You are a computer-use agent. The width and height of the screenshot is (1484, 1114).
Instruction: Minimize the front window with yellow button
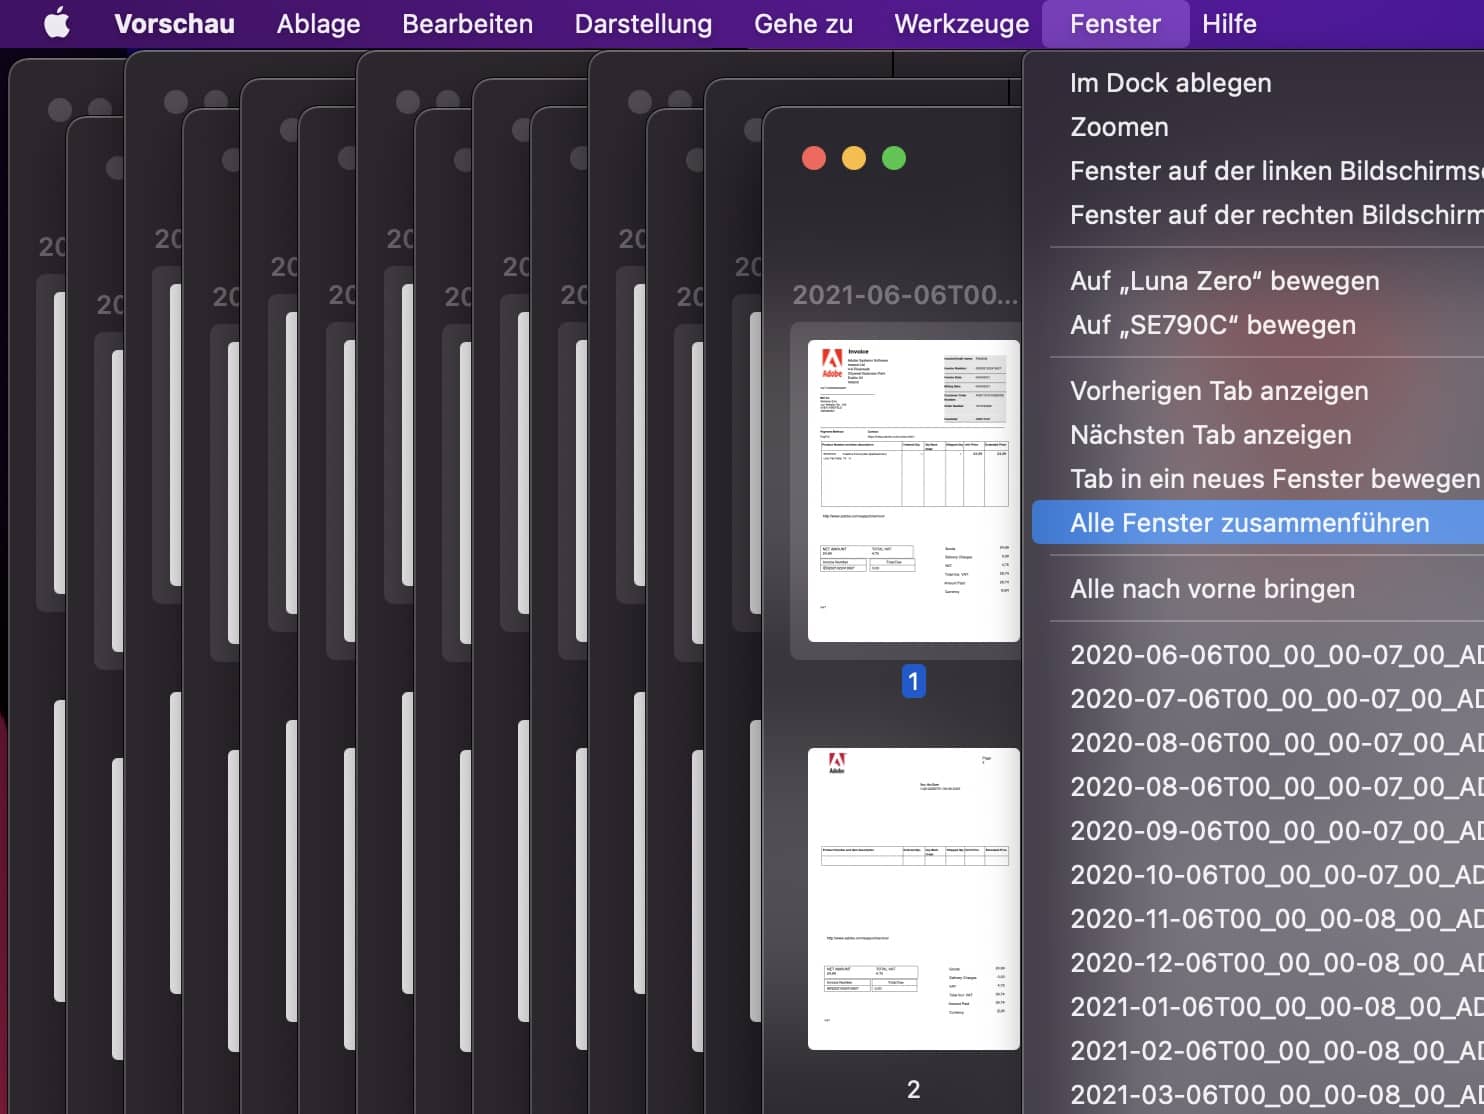tap(854, 158)
